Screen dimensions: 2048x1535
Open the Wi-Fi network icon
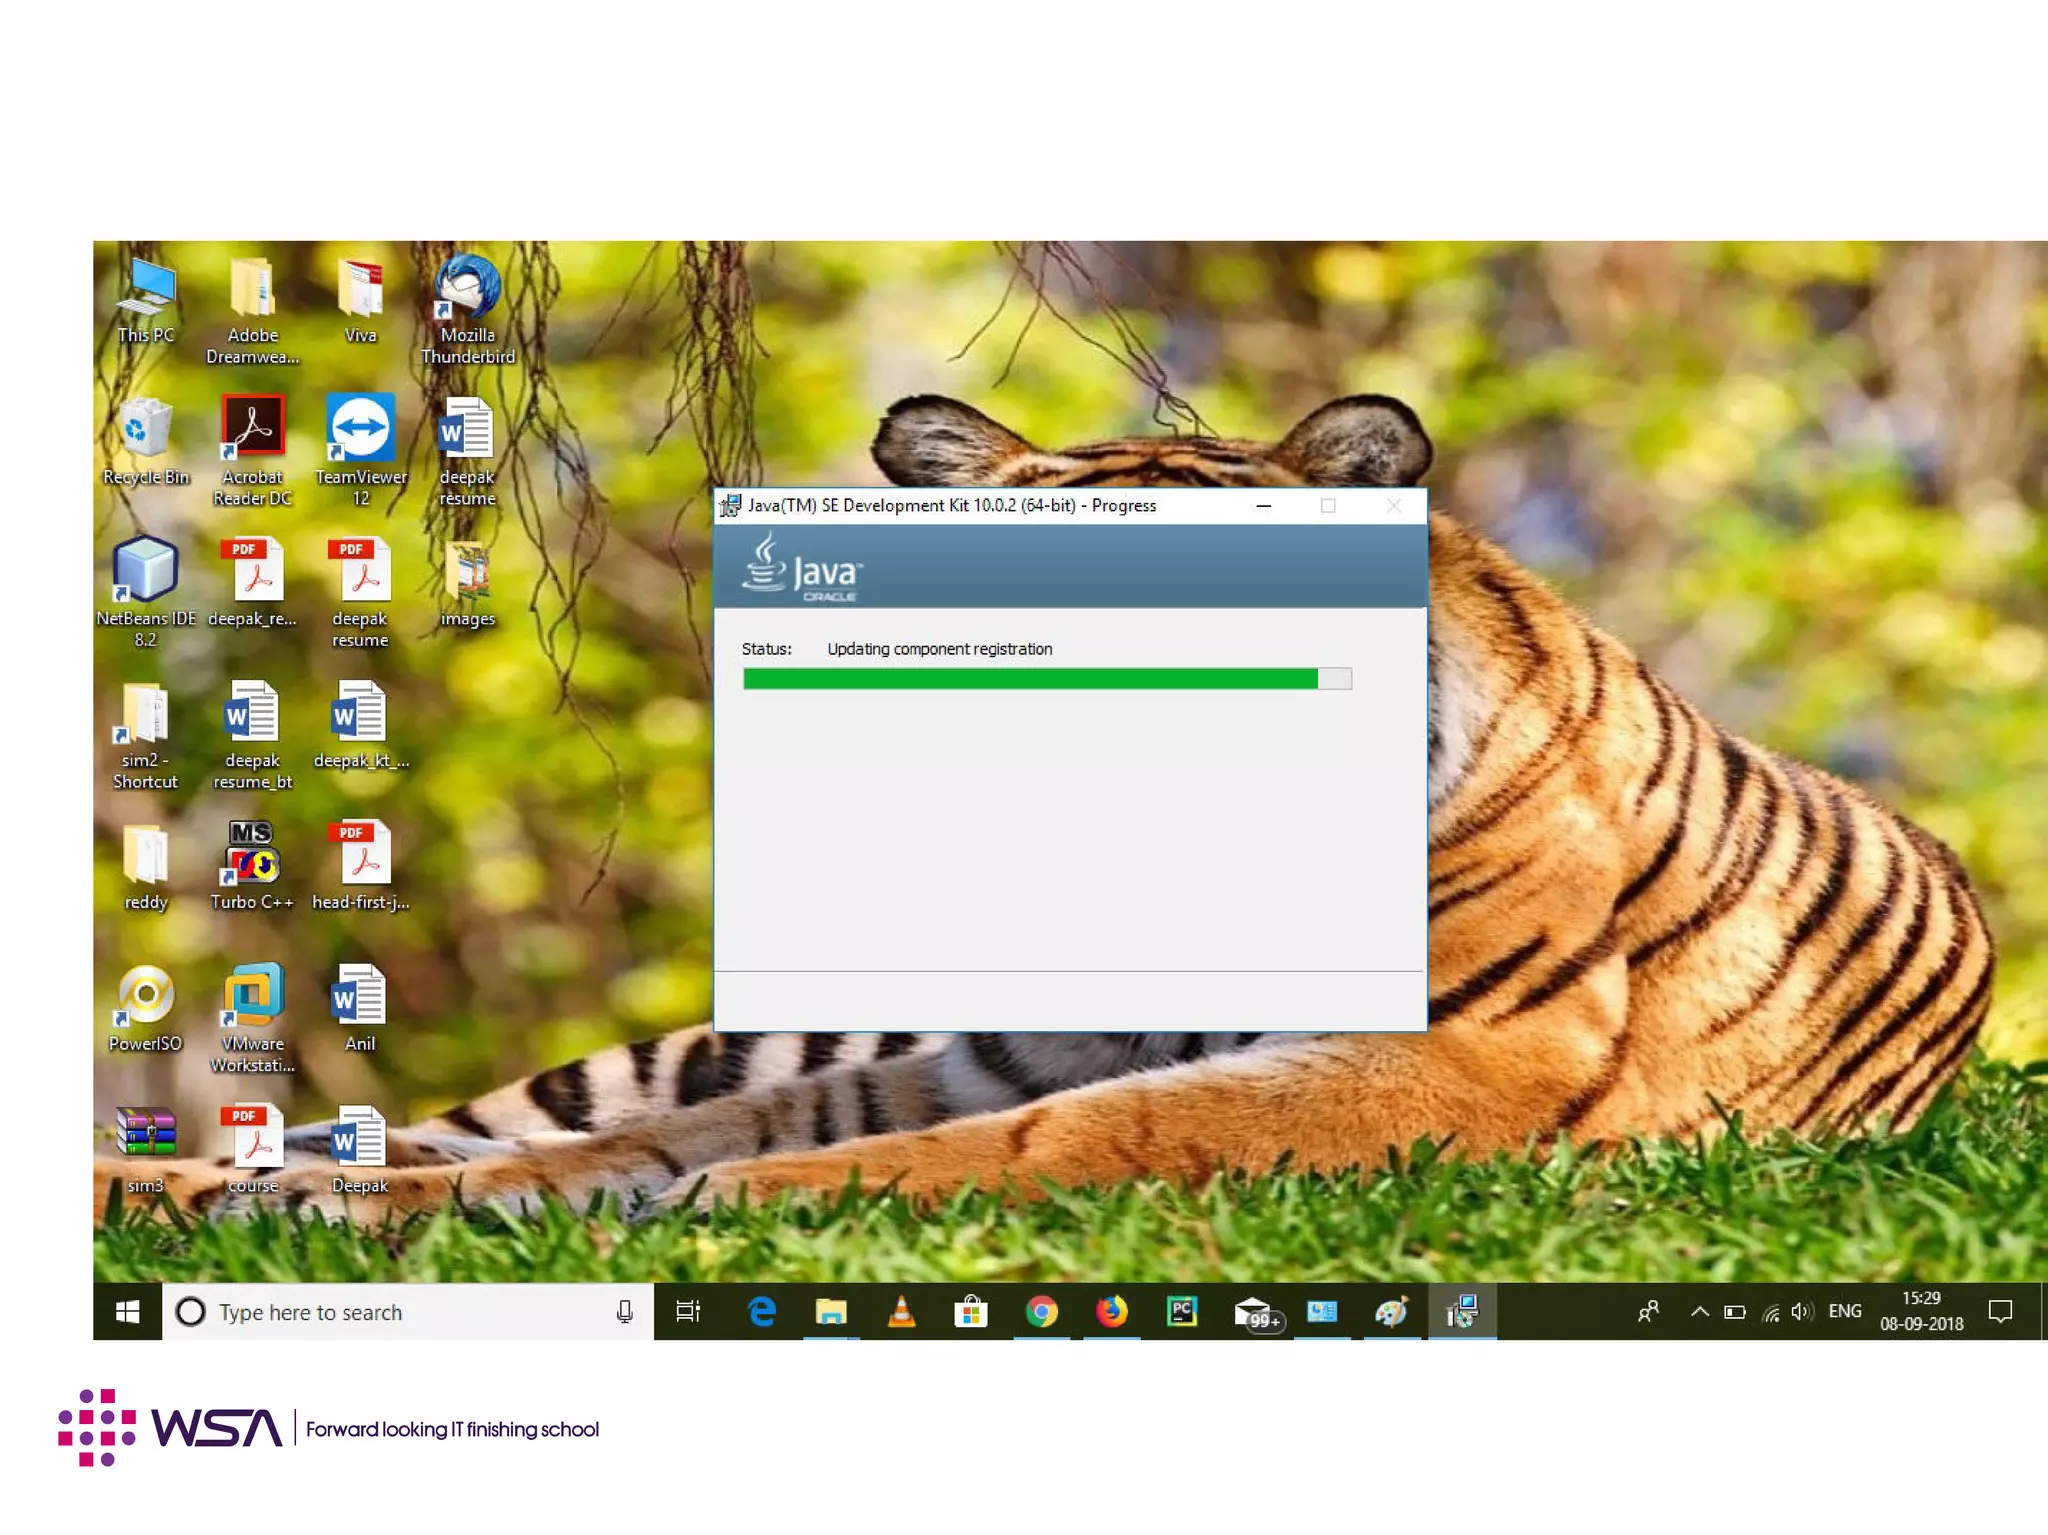point(1770,1312)
